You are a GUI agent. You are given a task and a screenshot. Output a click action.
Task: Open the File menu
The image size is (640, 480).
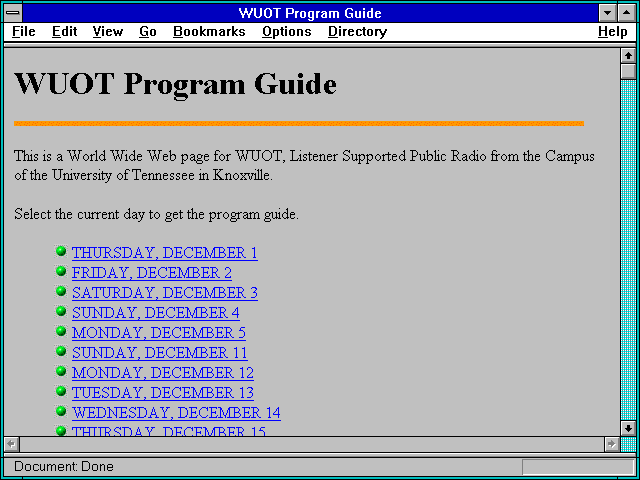tap(24, 32)
